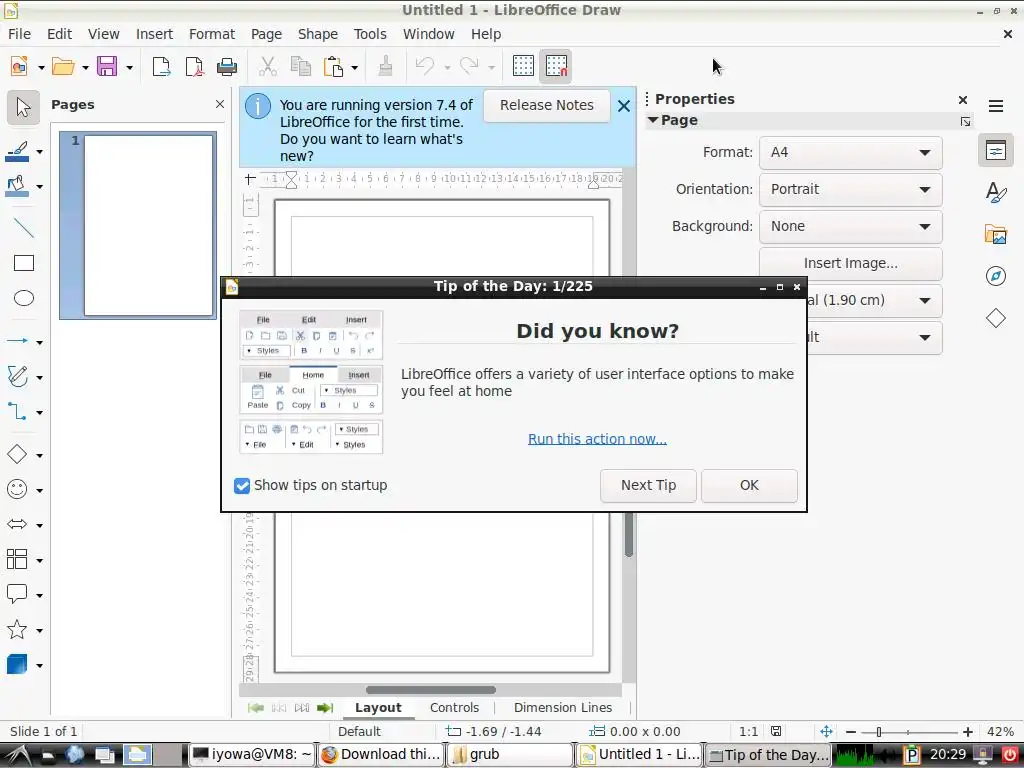Select the Lines and Arrows tool
Viewport: 1024px width, 768px height.
[x=18, y=341]
